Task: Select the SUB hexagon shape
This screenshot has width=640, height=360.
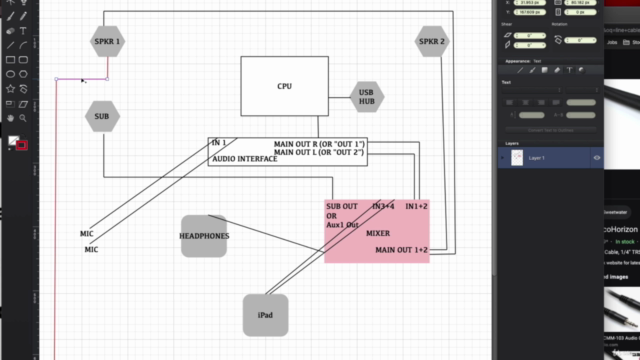Action: pos(102,116)
